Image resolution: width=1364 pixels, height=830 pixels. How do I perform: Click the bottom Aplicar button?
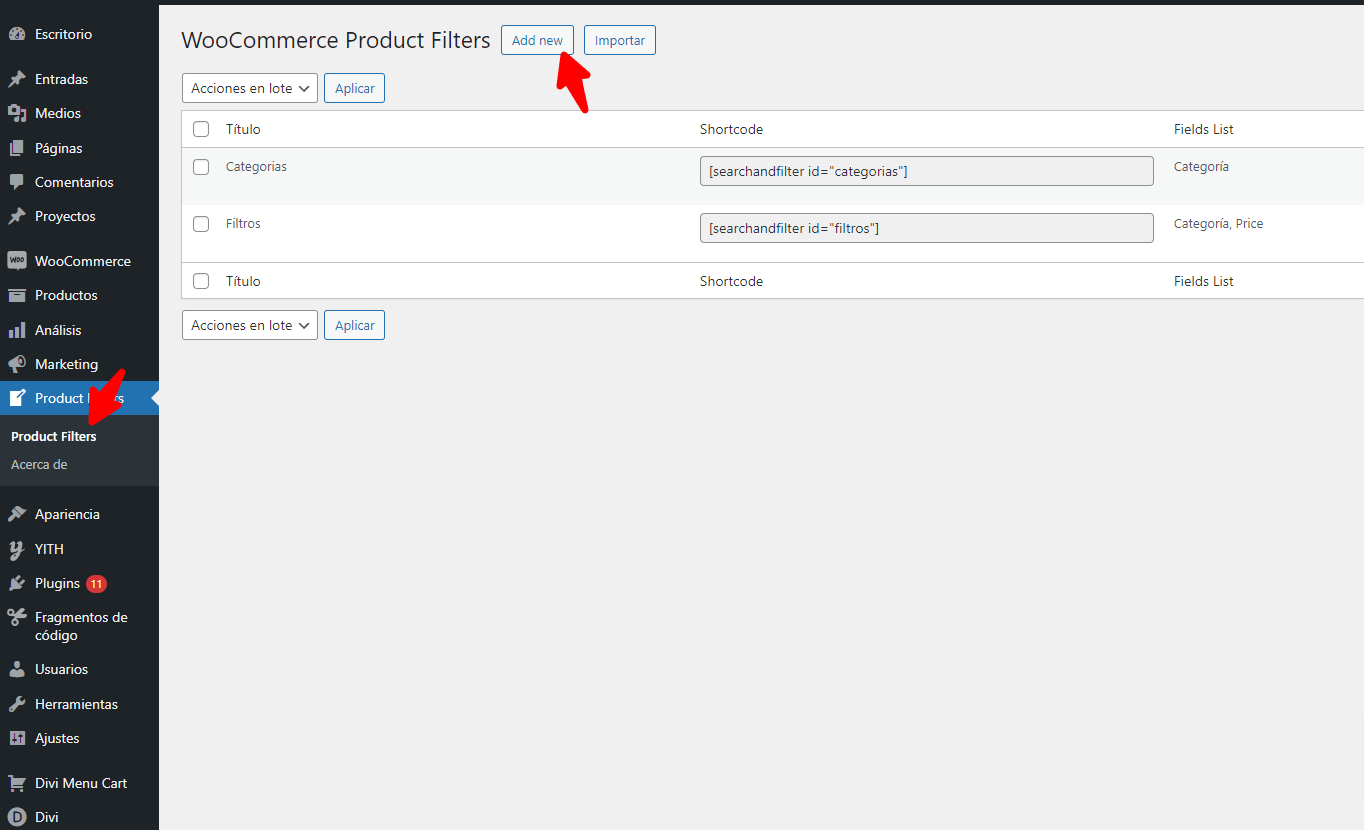point(354,325)
